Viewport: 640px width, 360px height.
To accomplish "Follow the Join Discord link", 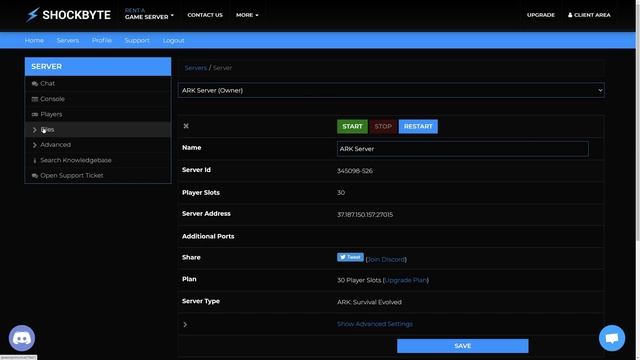I will pos(386,260).
